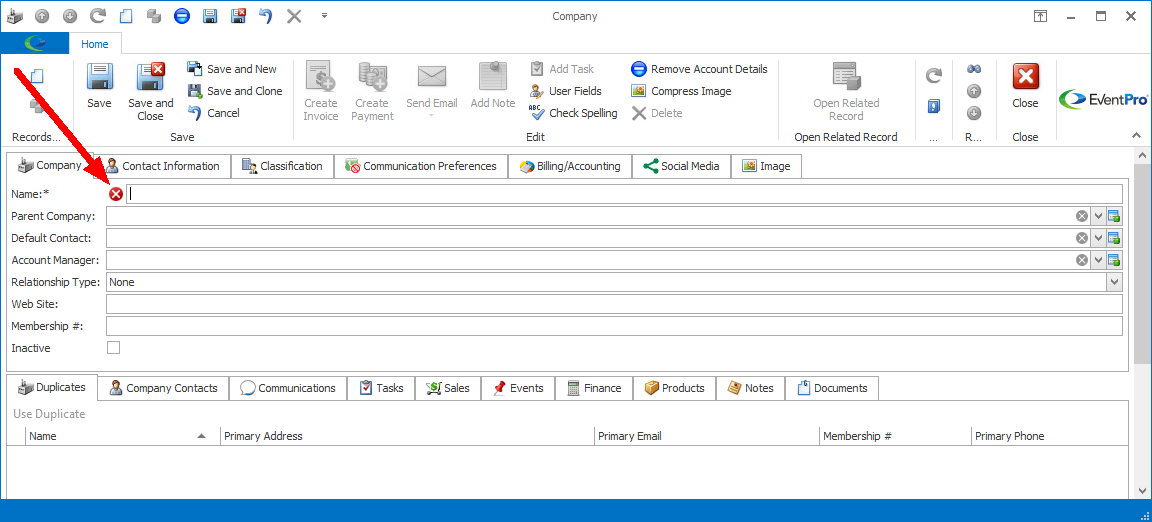Click the new record page icon in Records group

pos(37,76)
